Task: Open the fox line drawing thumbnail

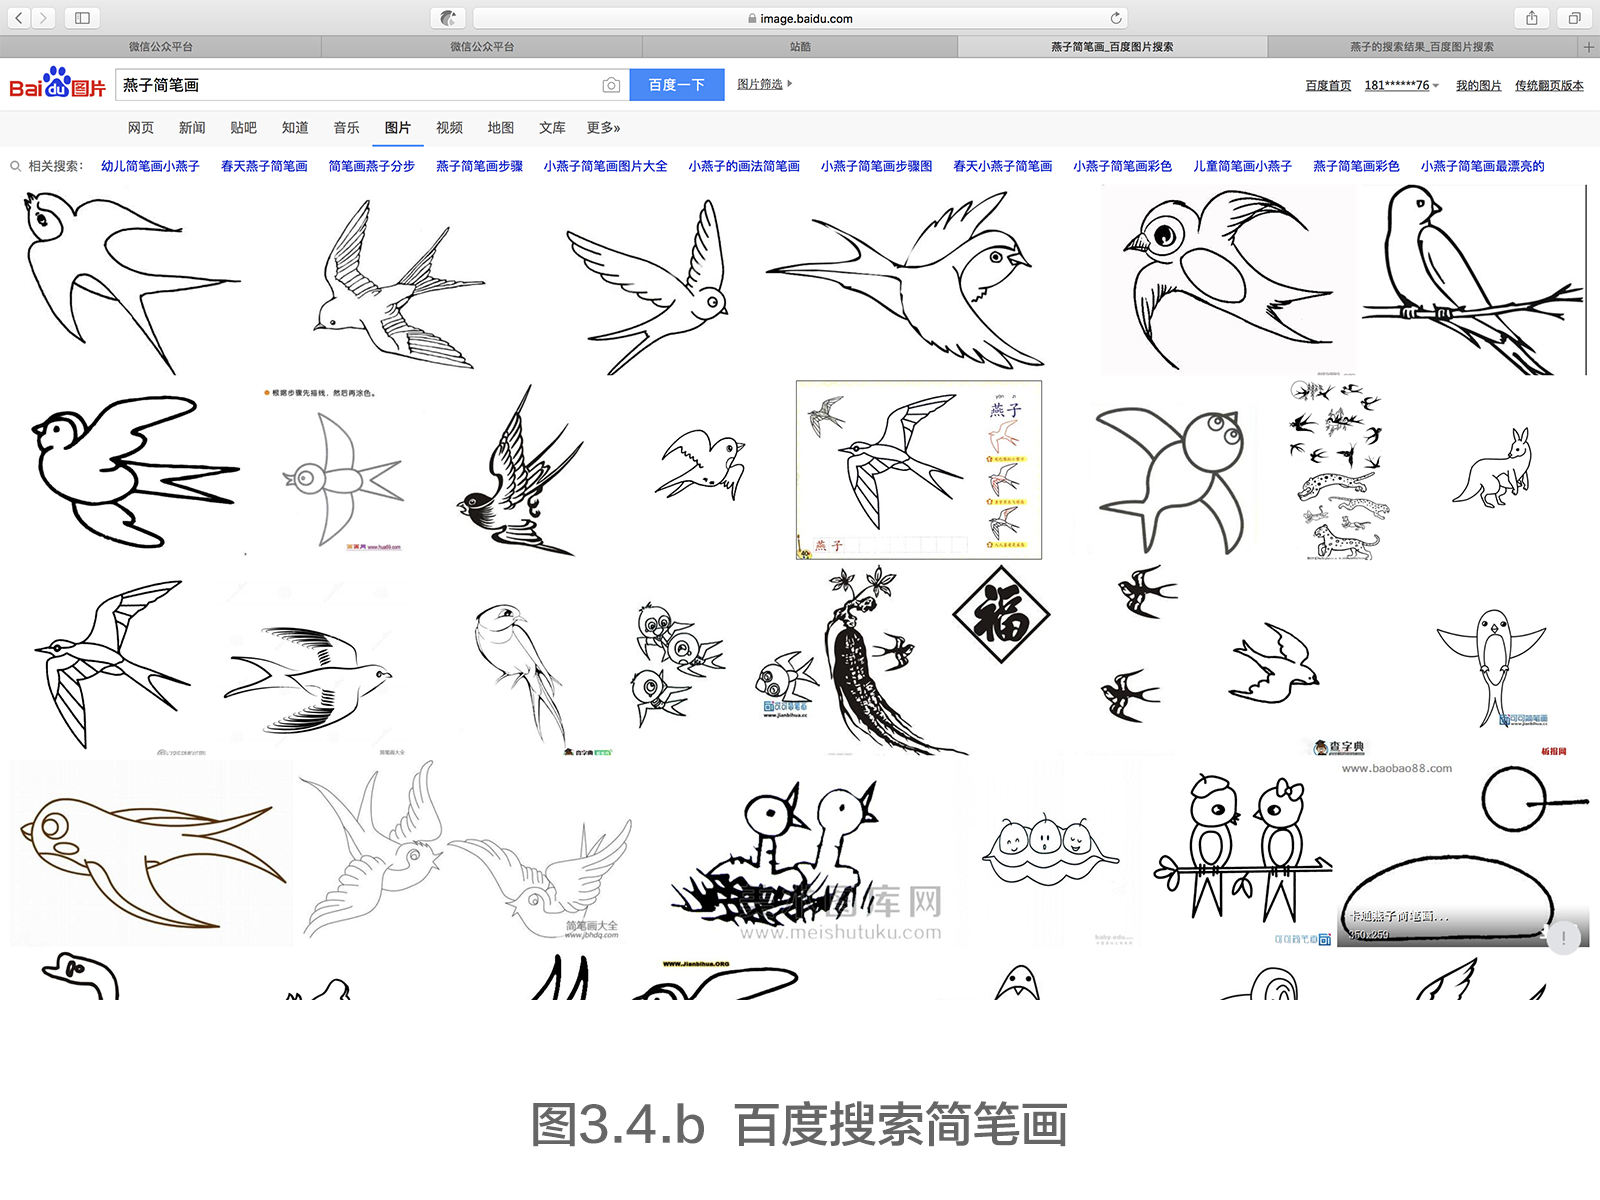Action: tap(1492, 468)
